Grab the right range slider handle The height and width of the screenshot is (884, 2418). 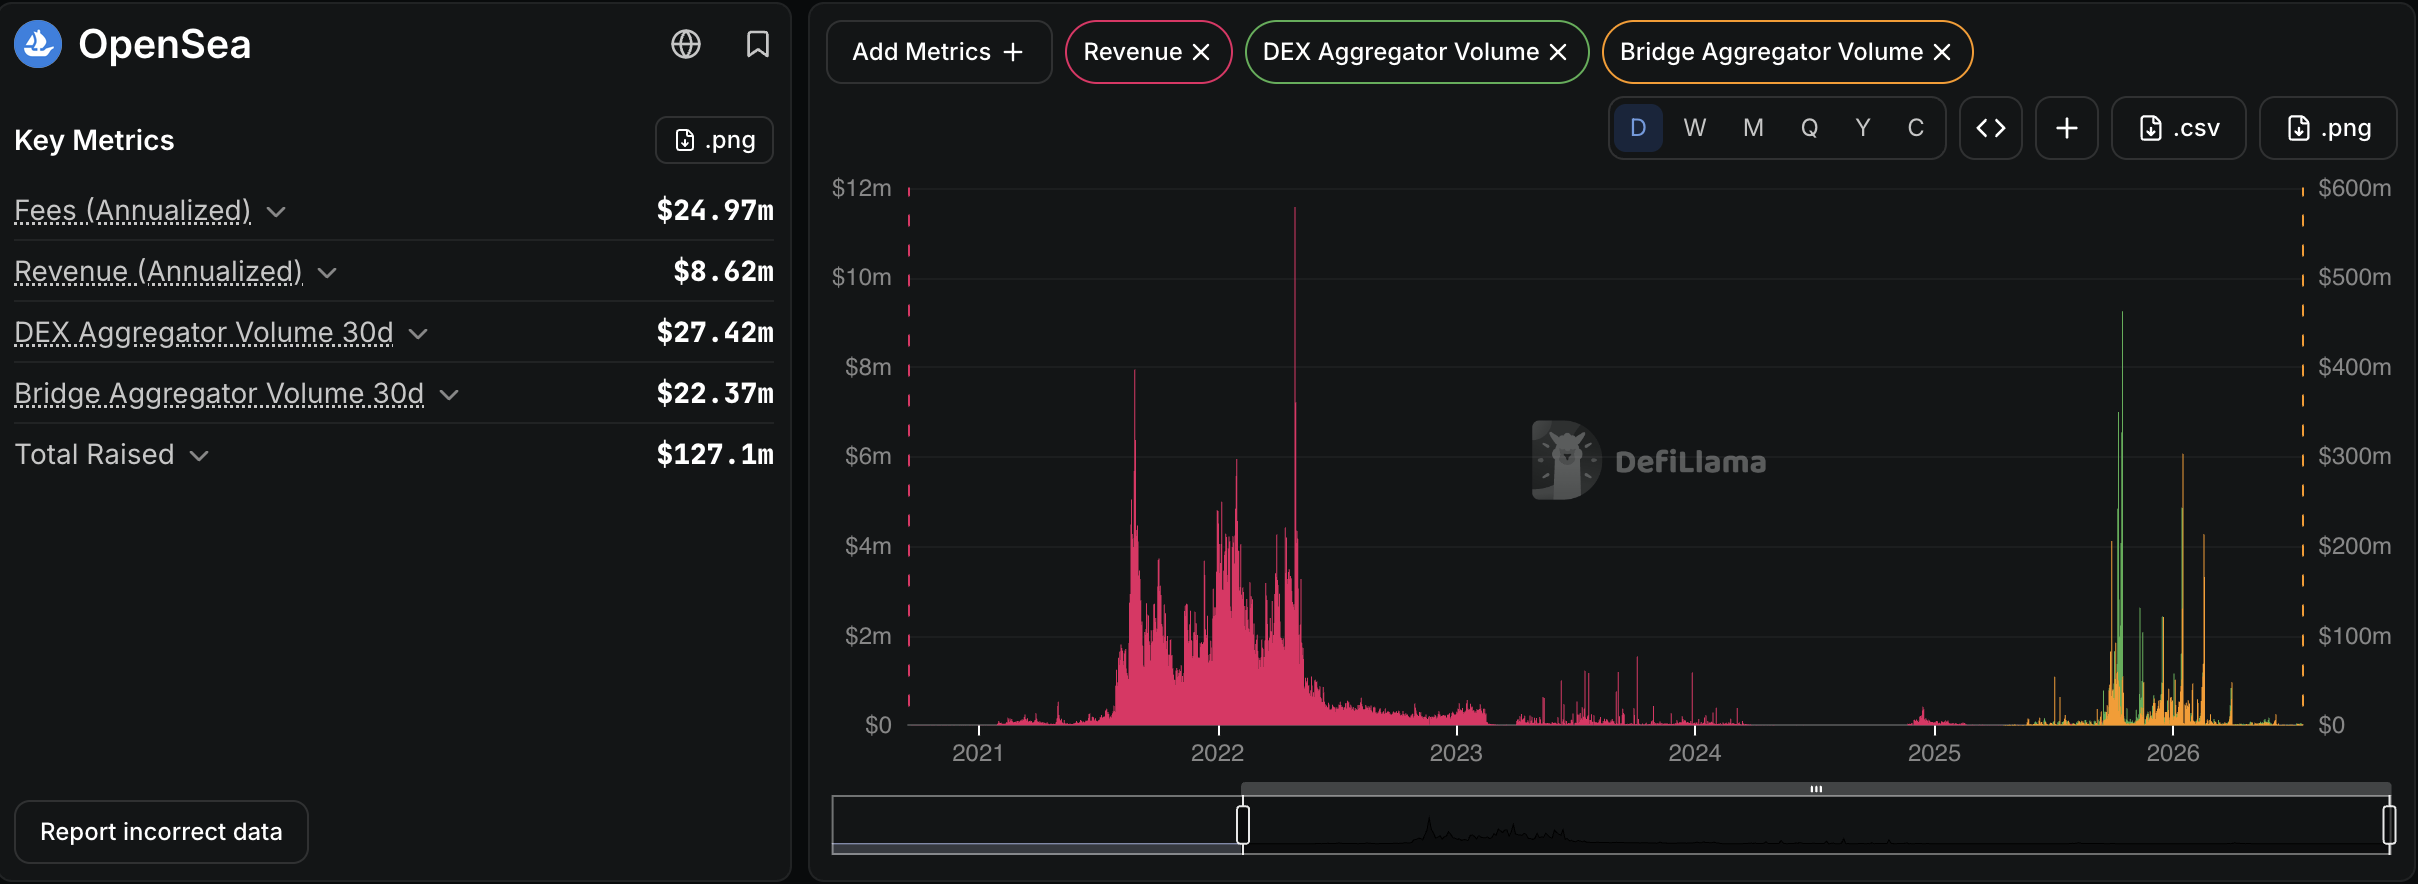2389,825
